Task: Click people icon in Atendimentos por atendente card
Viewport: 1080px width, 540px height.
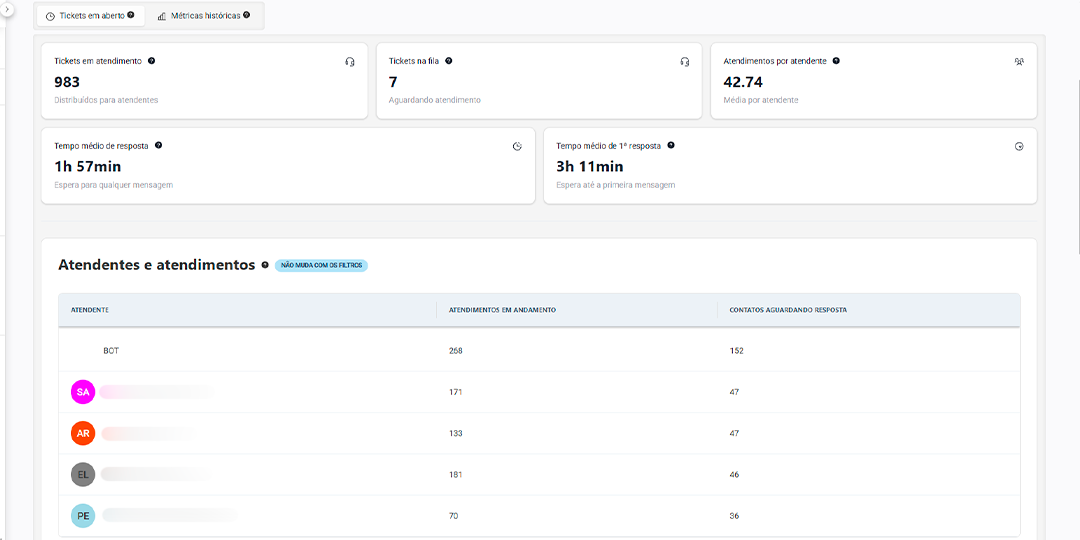Action: tap(1019, 62)
